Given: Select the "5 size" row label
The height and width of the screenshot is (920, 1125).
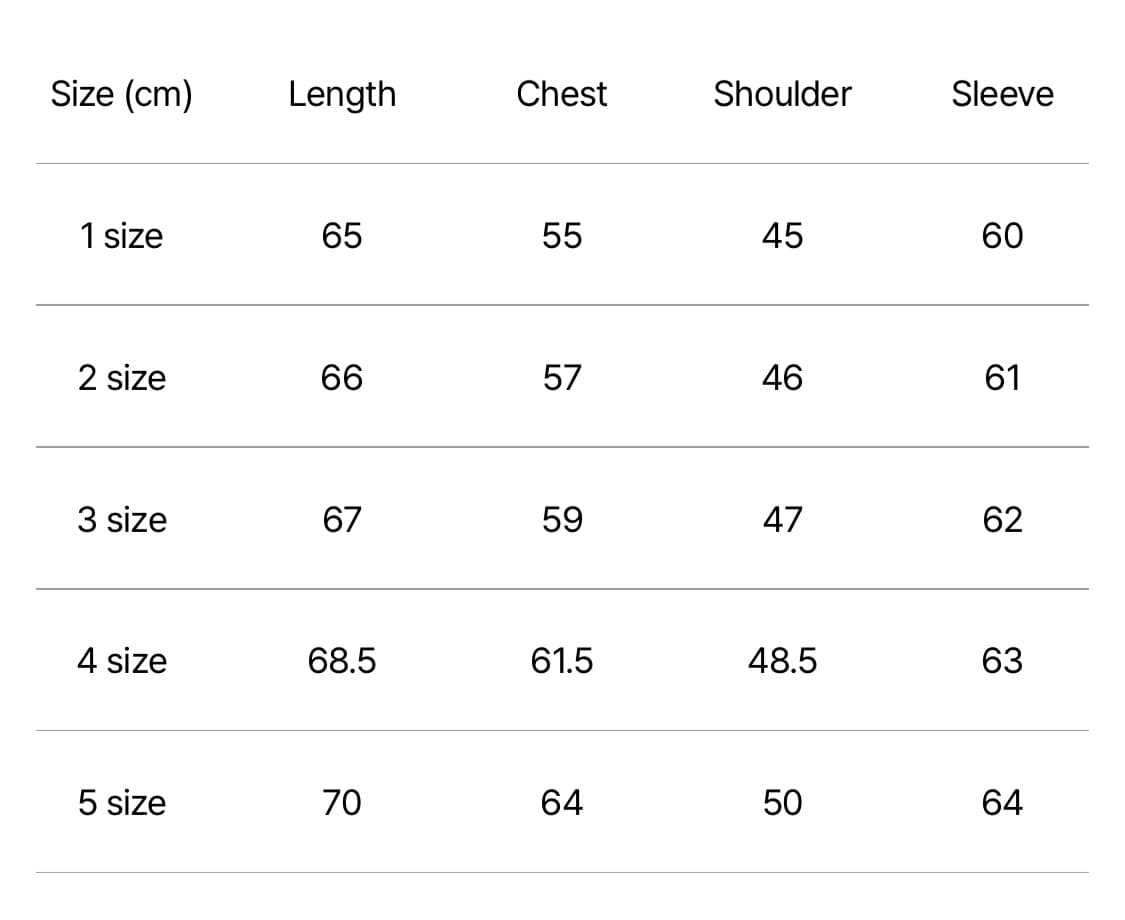Looking at the screenshot, I should tap(121, 803).
